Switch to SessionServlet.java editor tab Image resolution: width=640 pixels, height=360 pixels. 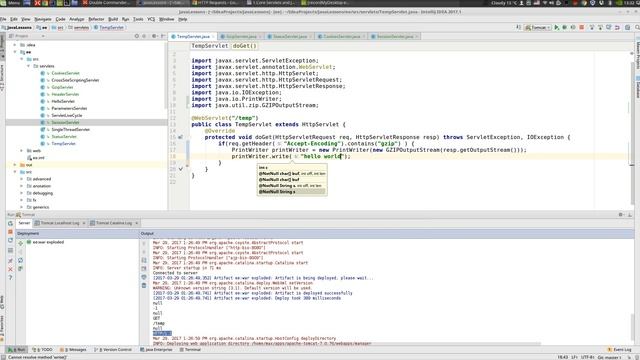[x=394, y=36]
